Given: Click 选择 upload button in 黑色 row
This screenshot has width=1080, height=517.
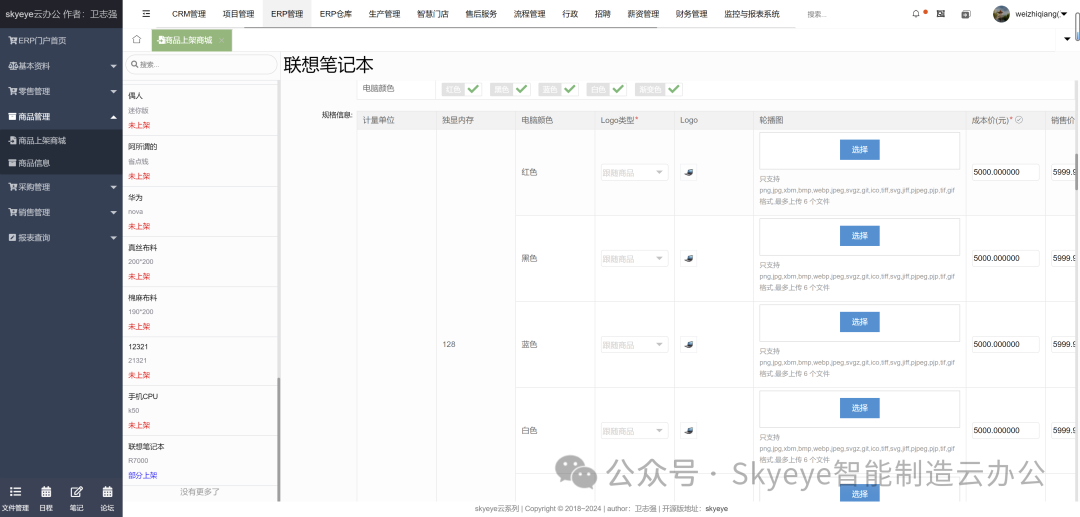Looking at the screenshot, I should [x=860, y=235].
